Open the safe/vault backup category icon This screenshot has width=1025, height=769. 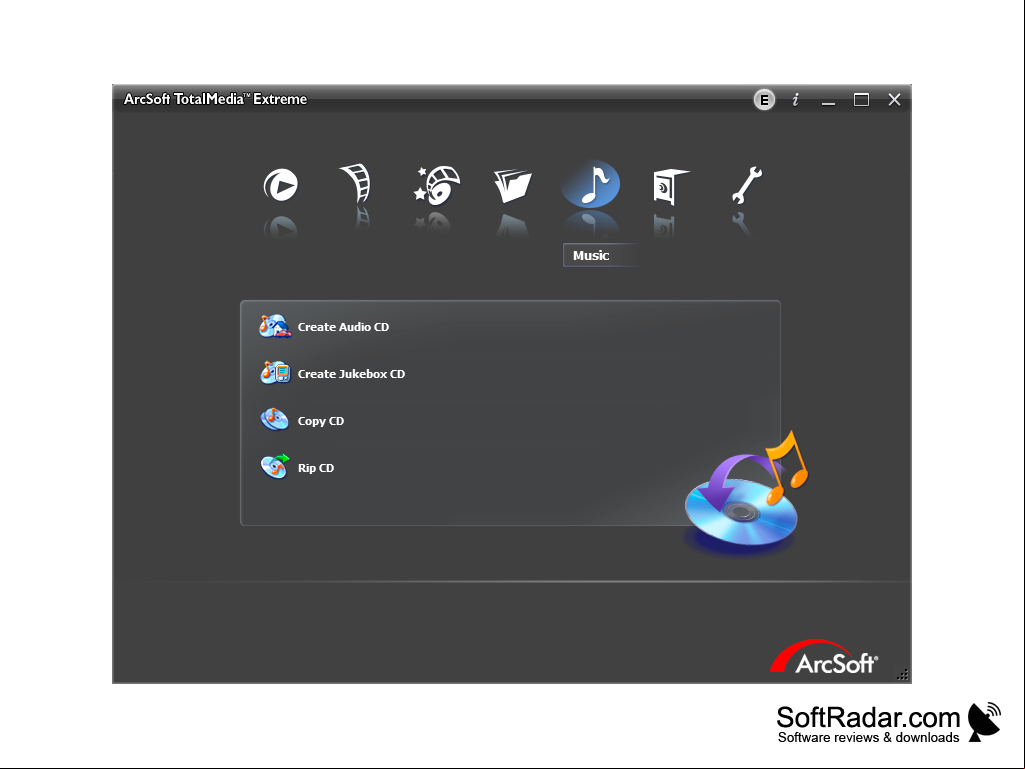pyautogui.click(x=670, y=186)
